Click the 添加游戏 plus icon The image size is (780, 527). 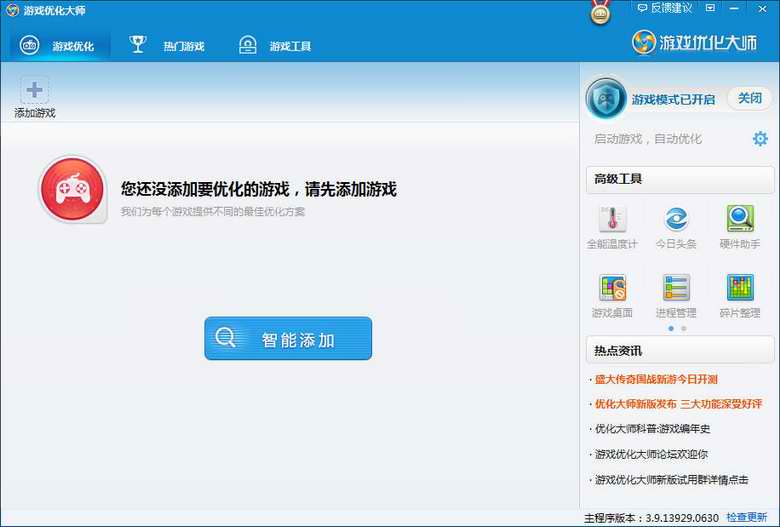34,90
